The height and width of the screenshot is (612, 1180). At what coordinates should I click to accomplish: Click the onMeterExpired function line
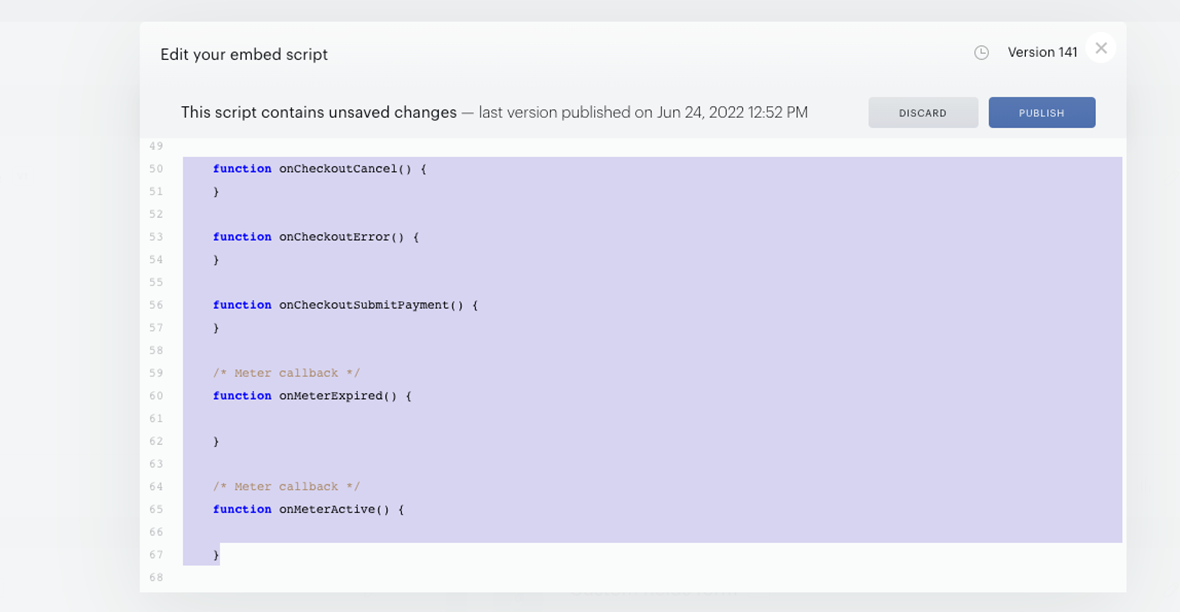coord(312,396)
